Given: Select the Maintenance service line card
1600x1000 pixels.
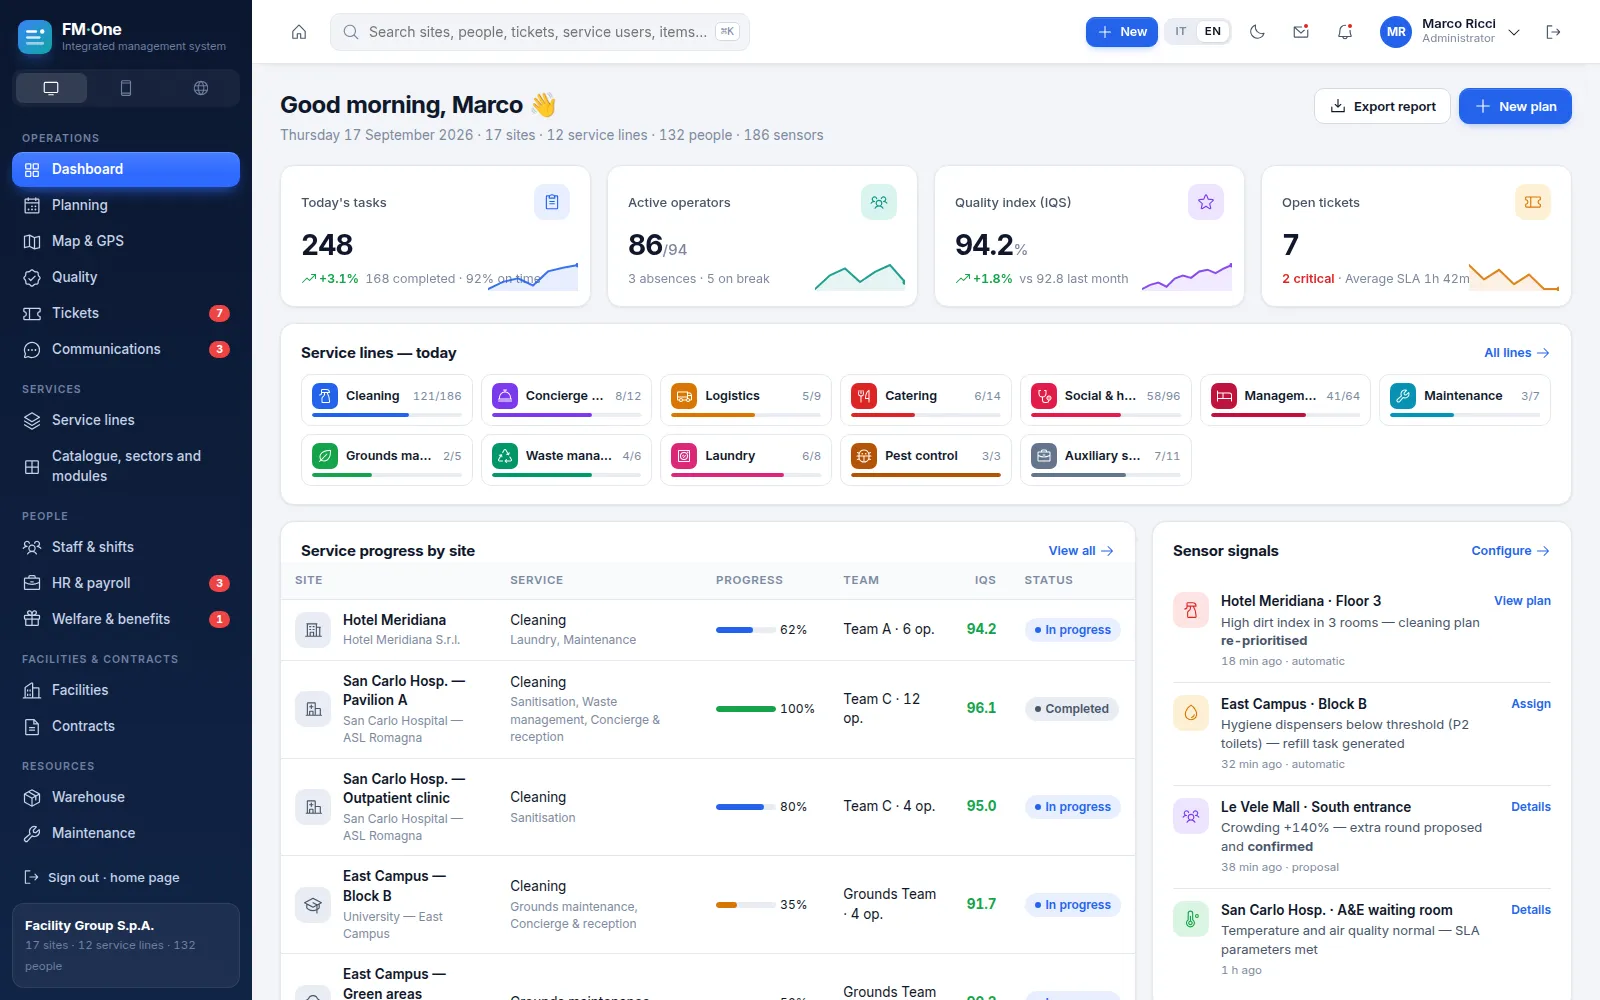Looking at the screenshot, I should pyautogui.click(x=1465, y=400).
